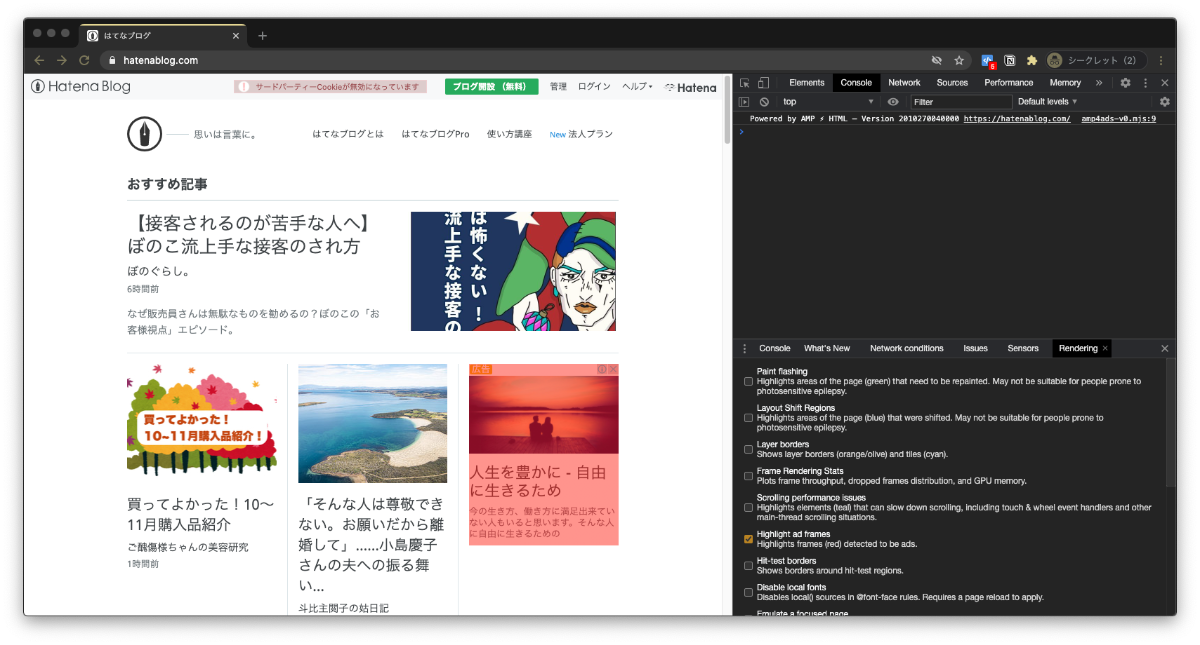Open the What's New drawer tab
The height and width of the screenshot is (645, 1200).
click(827, 349)
